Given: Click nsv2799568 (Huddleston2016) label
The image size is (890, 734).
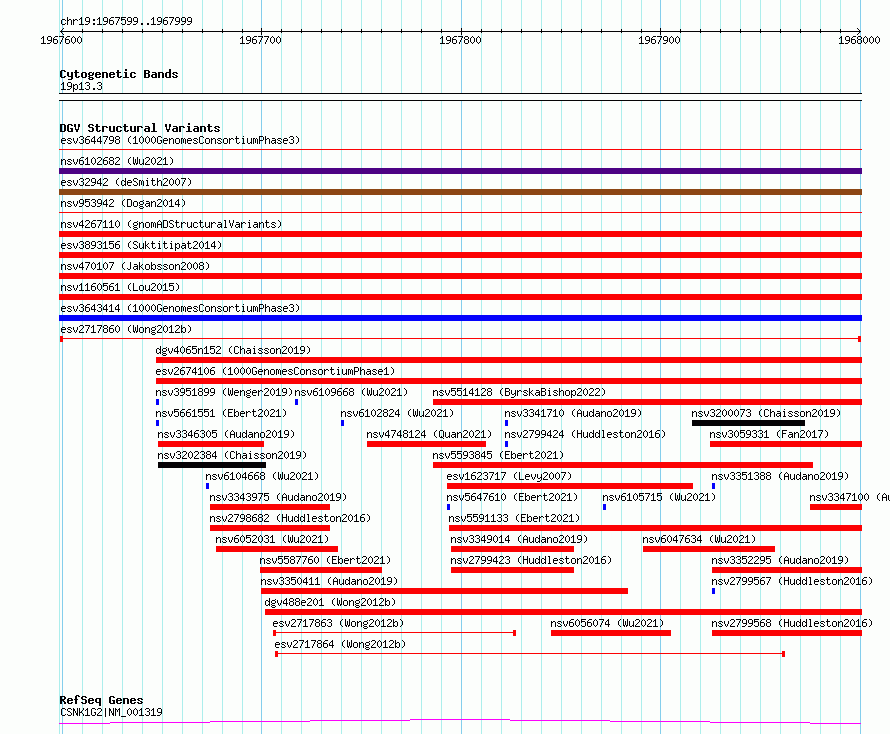Looking at the screenshot, I should (792, 623).
